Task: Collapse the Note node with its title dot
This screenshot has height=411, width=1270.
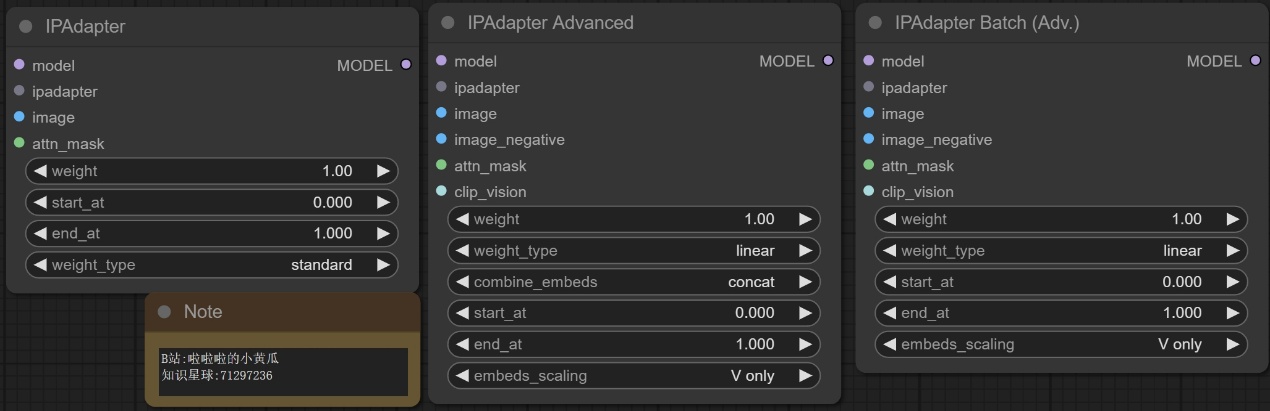Action: [164, 312]
